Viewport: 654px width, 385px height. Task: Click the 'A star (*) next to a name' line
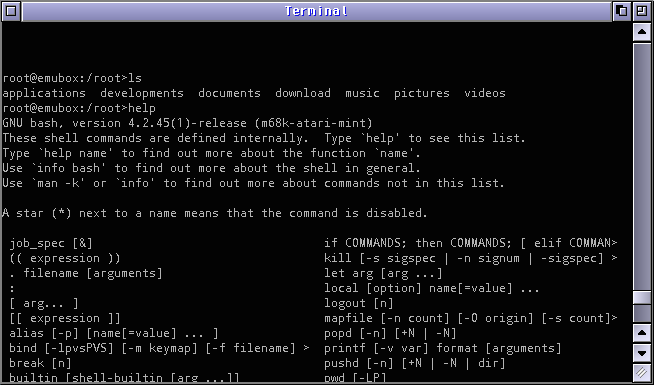(x=215, y=214)
